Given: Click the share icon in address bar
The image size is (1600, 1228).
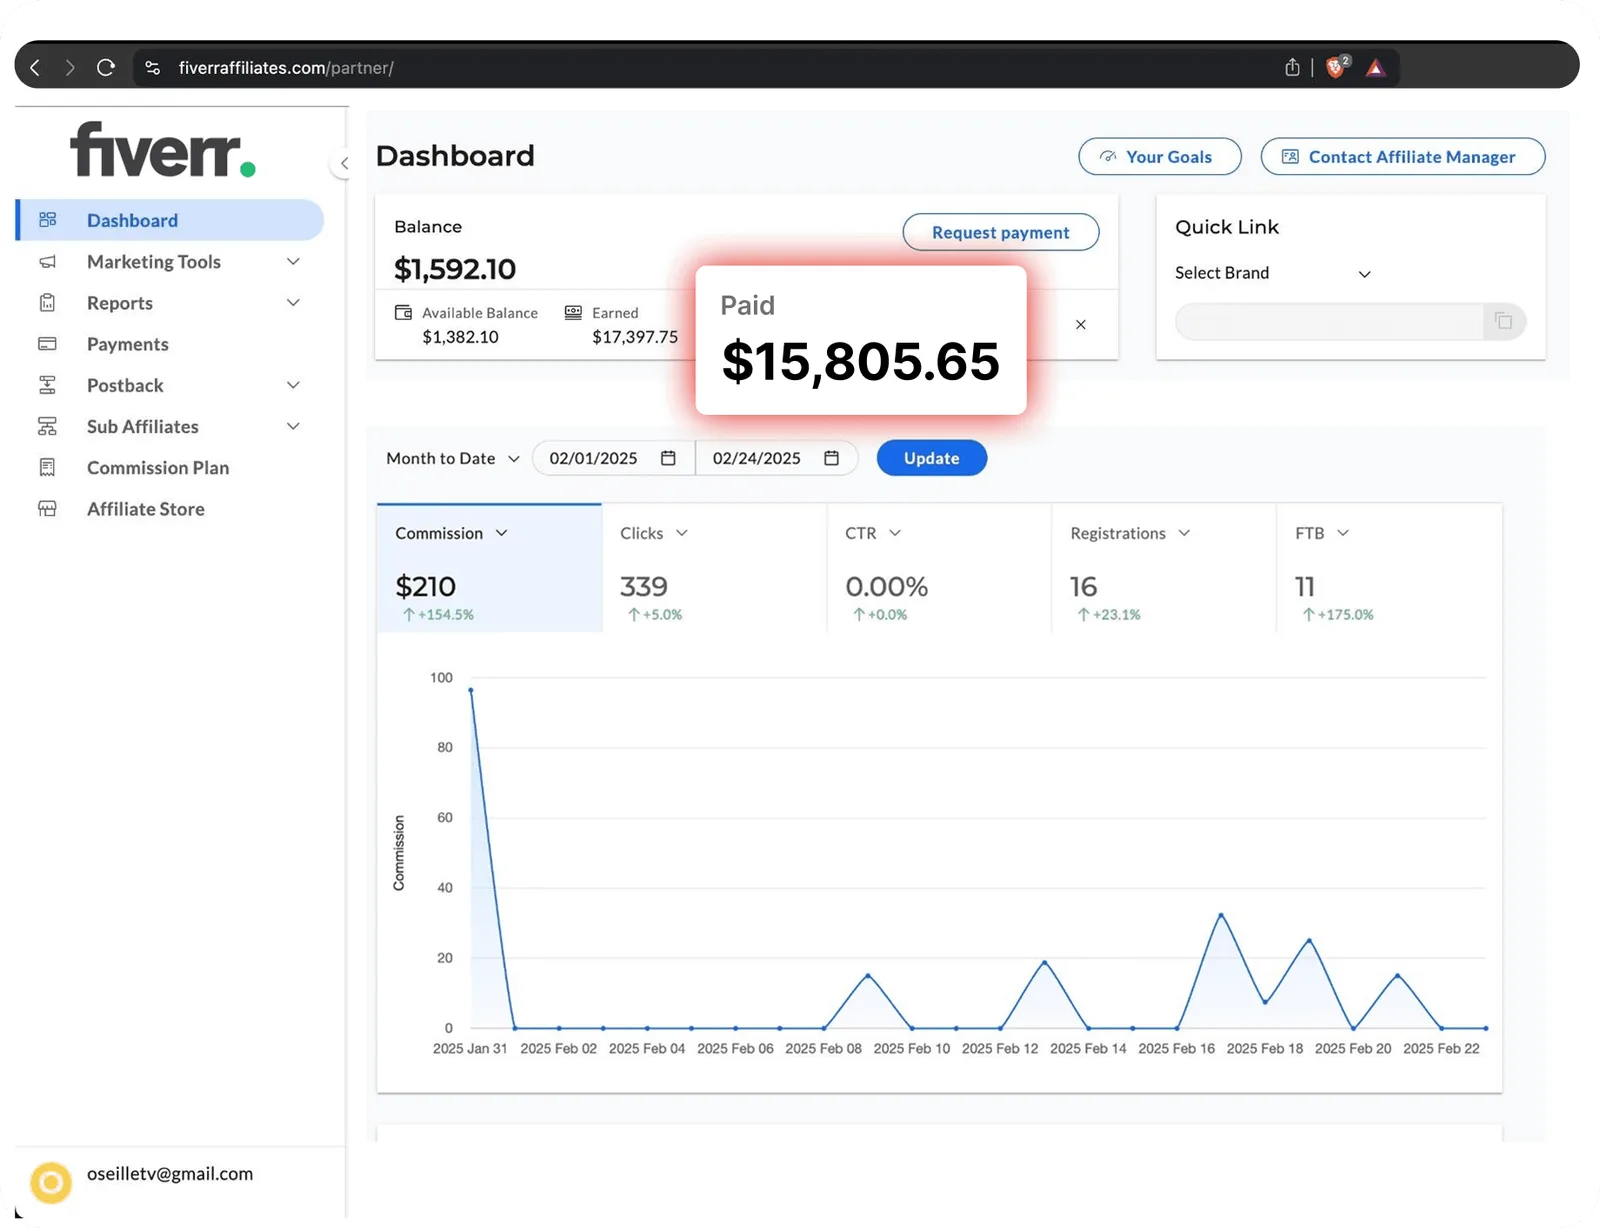Looking at the screenshot, I should click(1292, 67).
